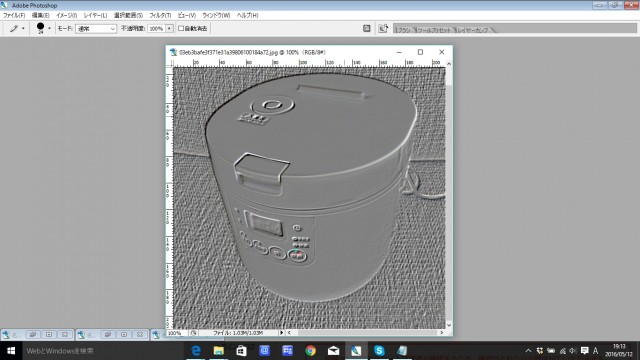This screenshot has height=360, width=640.
Task: Enable the 自動消去 checkbox
Action: tap(181, 29)
